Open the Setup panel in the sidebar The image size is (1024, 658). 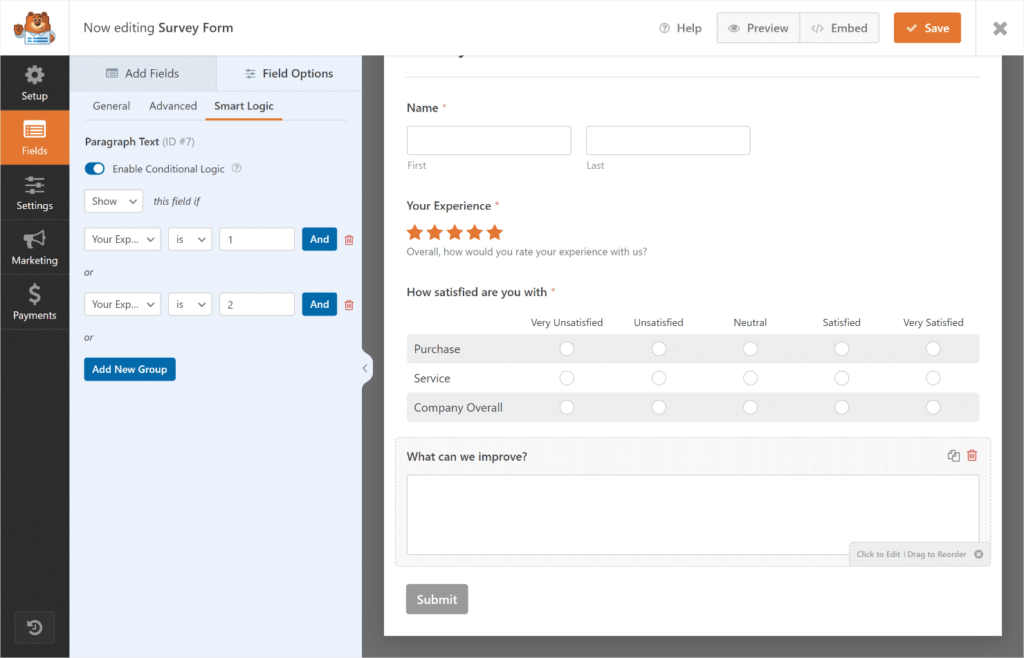(x=35, y=83)
